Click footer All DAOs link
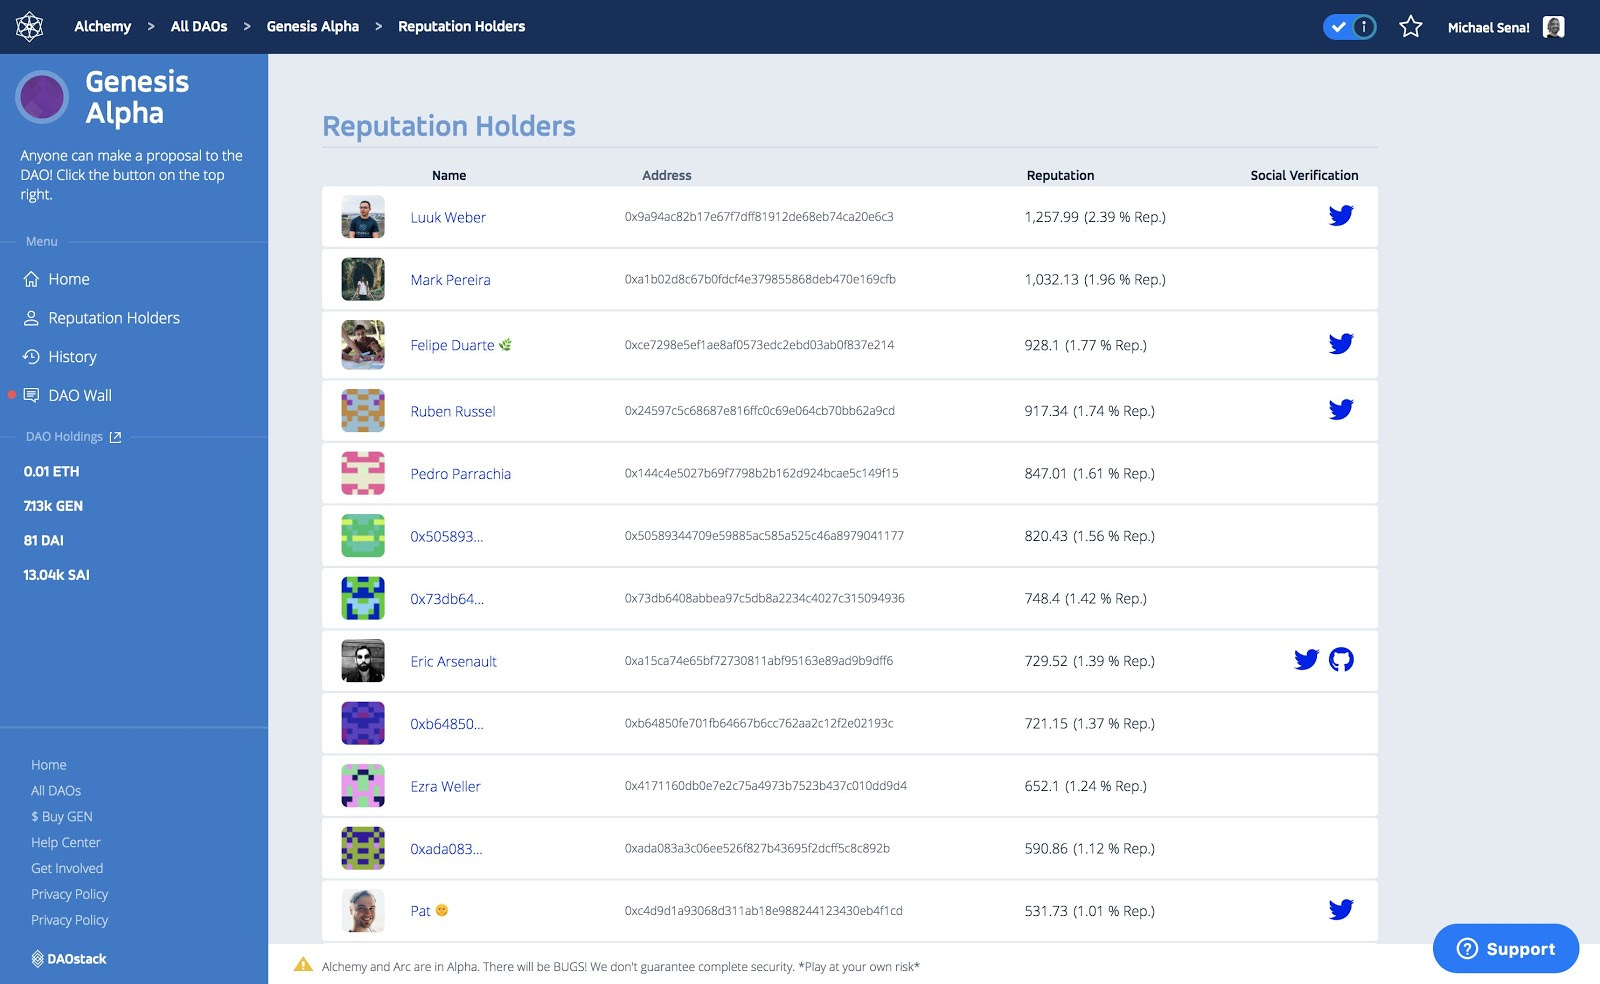The image size is (1600, 984). [x=56, y=791]
